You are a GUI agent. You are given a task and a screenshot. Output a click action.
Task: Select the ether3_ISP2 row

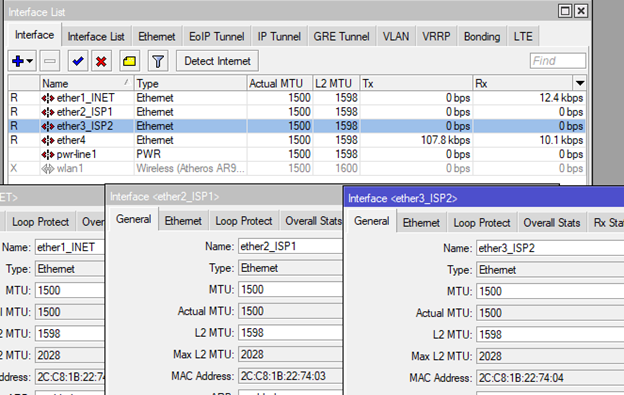(297, 126)
